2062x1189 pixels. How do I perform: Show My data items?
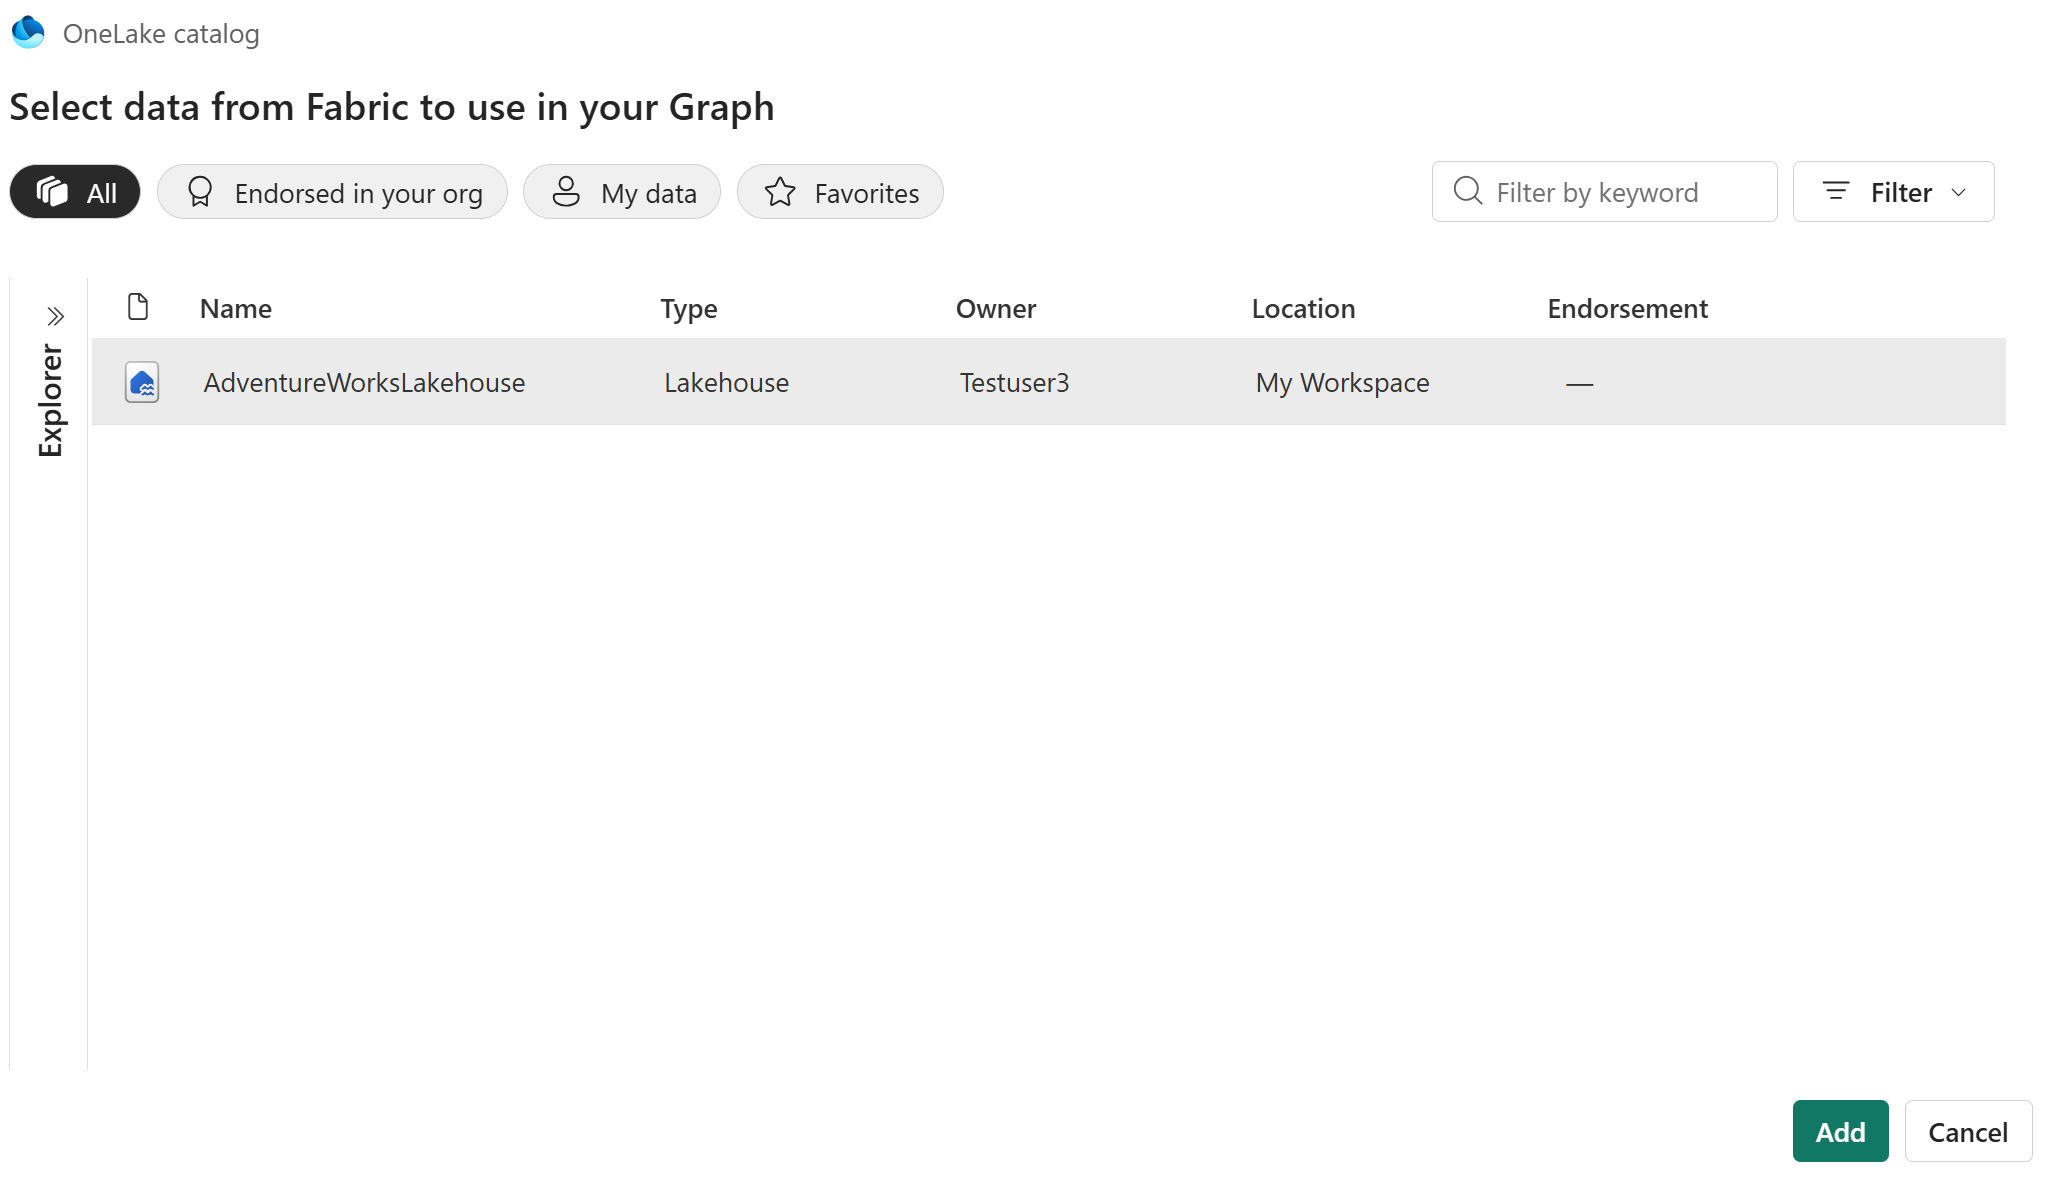pos(622,192)
